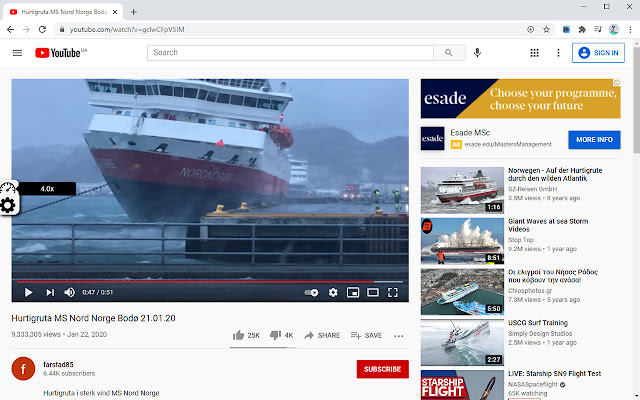Click the zoom indicator in address bar
640x400 pixels.
pyautogui.click(x=530, y=29)
